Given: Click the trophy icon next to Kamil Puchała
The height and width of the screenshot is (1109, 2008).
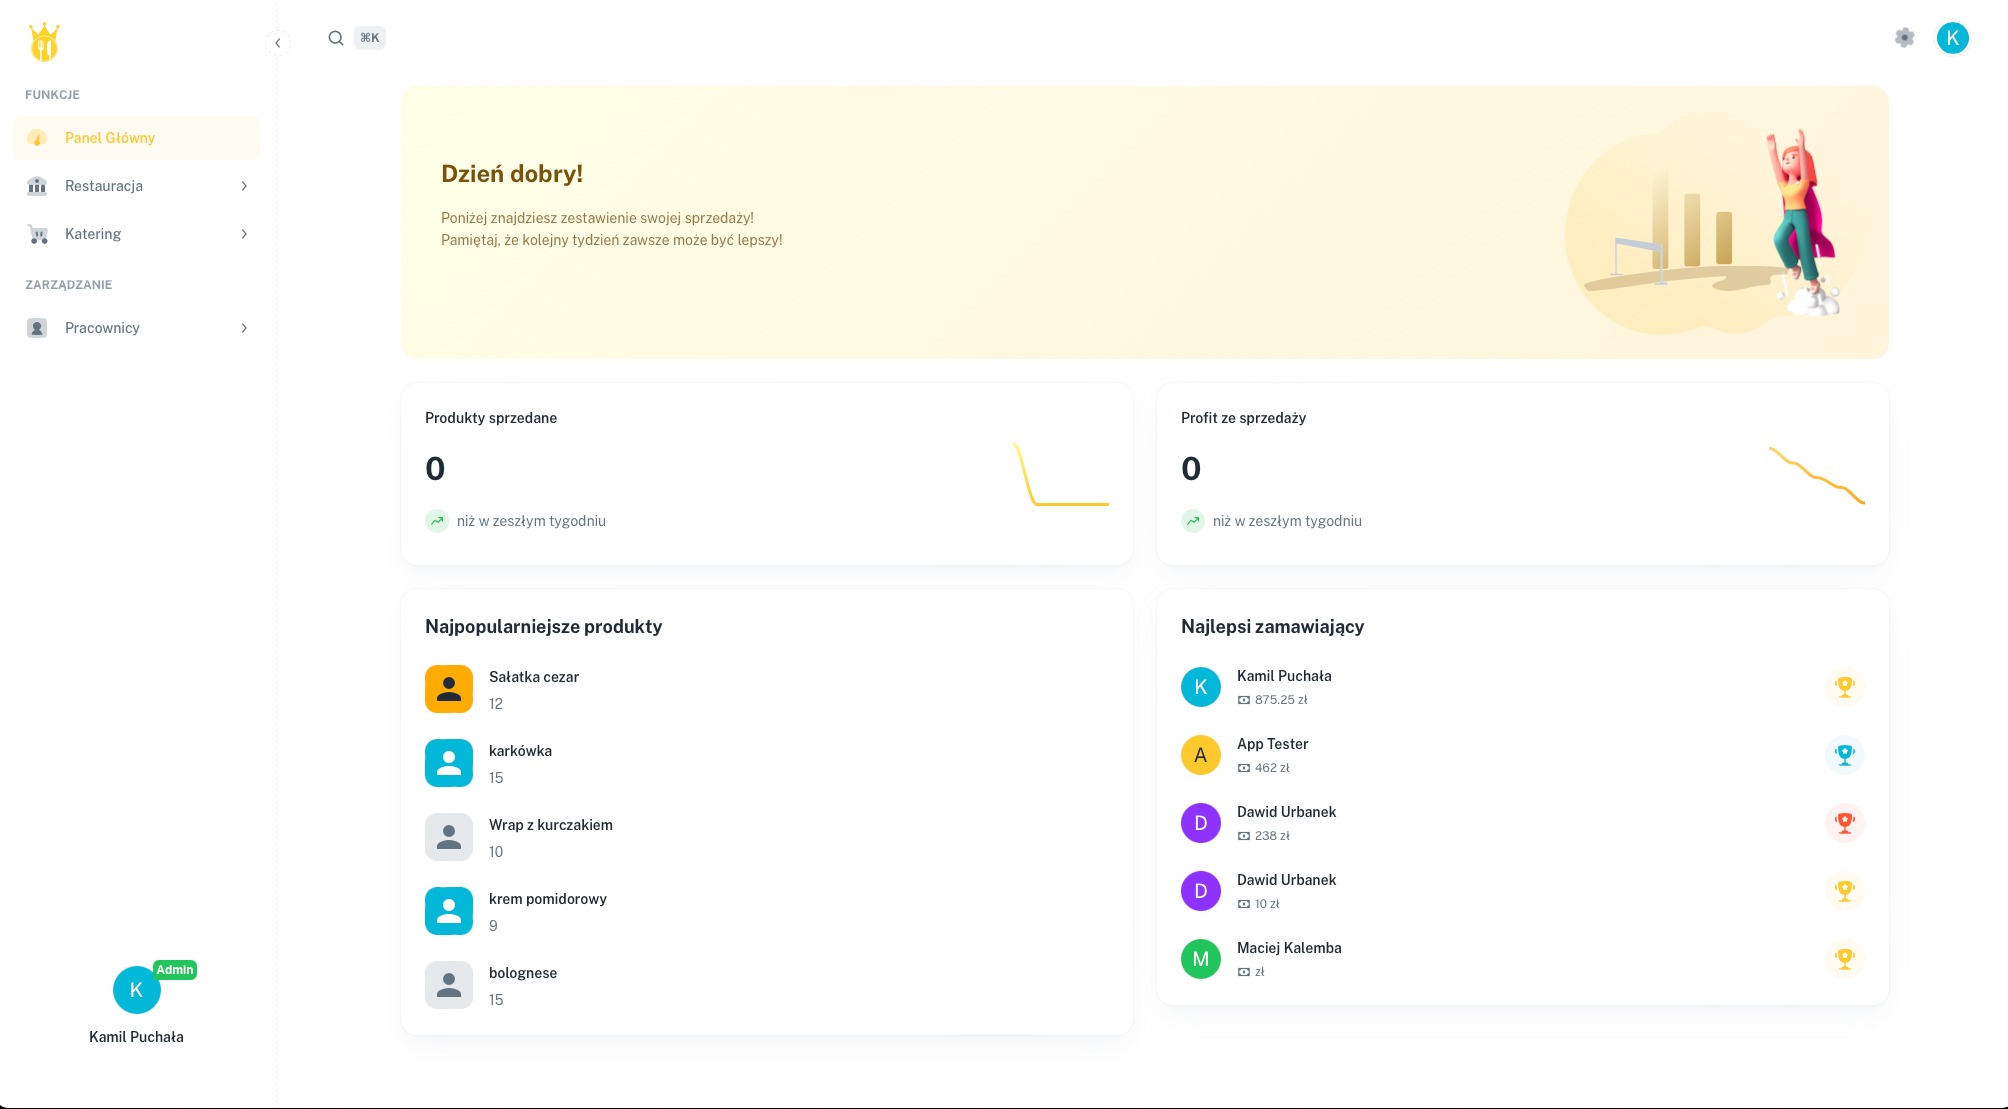Looking at the screenshot, I should click(x=1843, y=687).
